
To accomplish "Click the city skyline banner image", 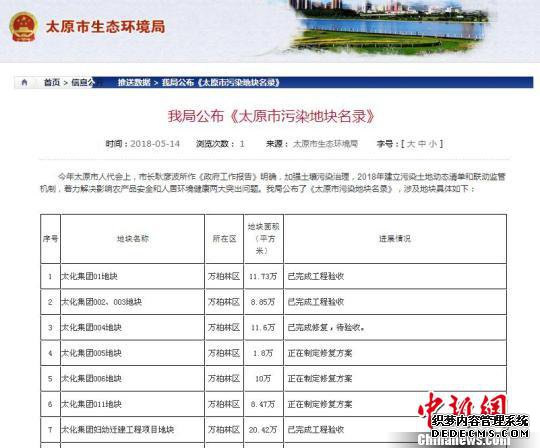I will tap(389, 28).
